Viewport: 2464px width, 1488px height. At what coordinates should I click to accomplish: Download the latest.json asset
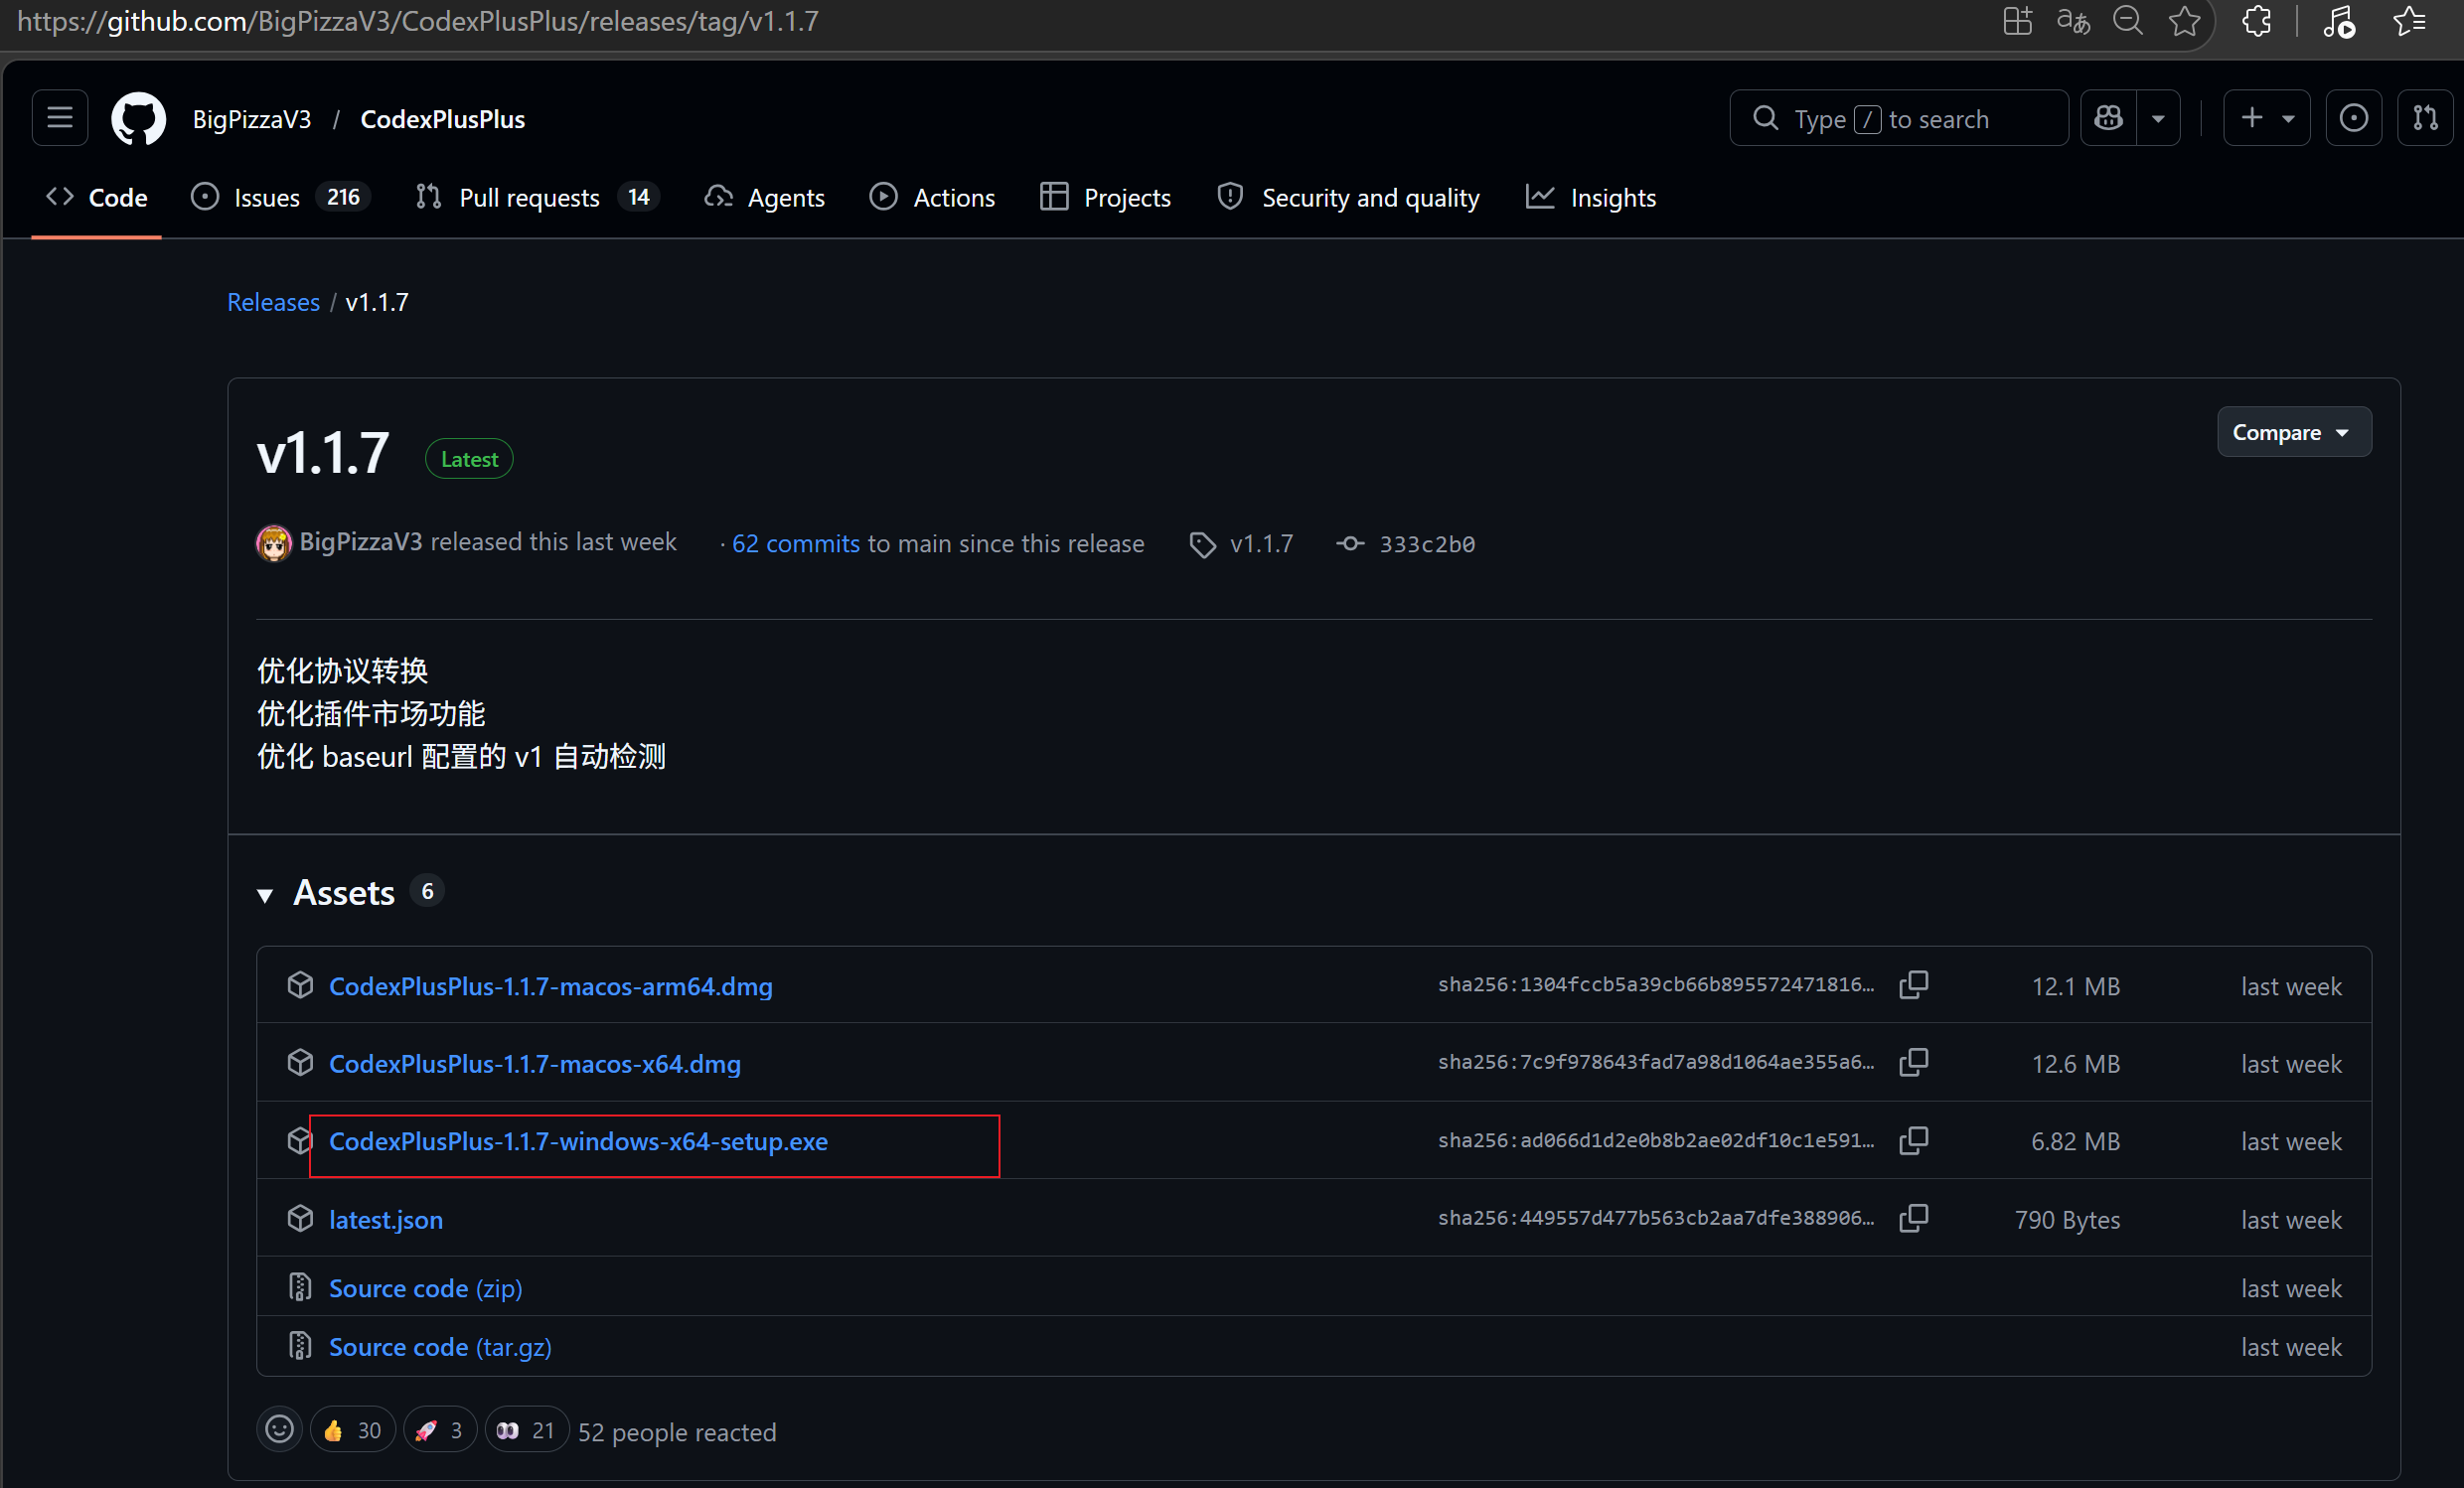385,1220
